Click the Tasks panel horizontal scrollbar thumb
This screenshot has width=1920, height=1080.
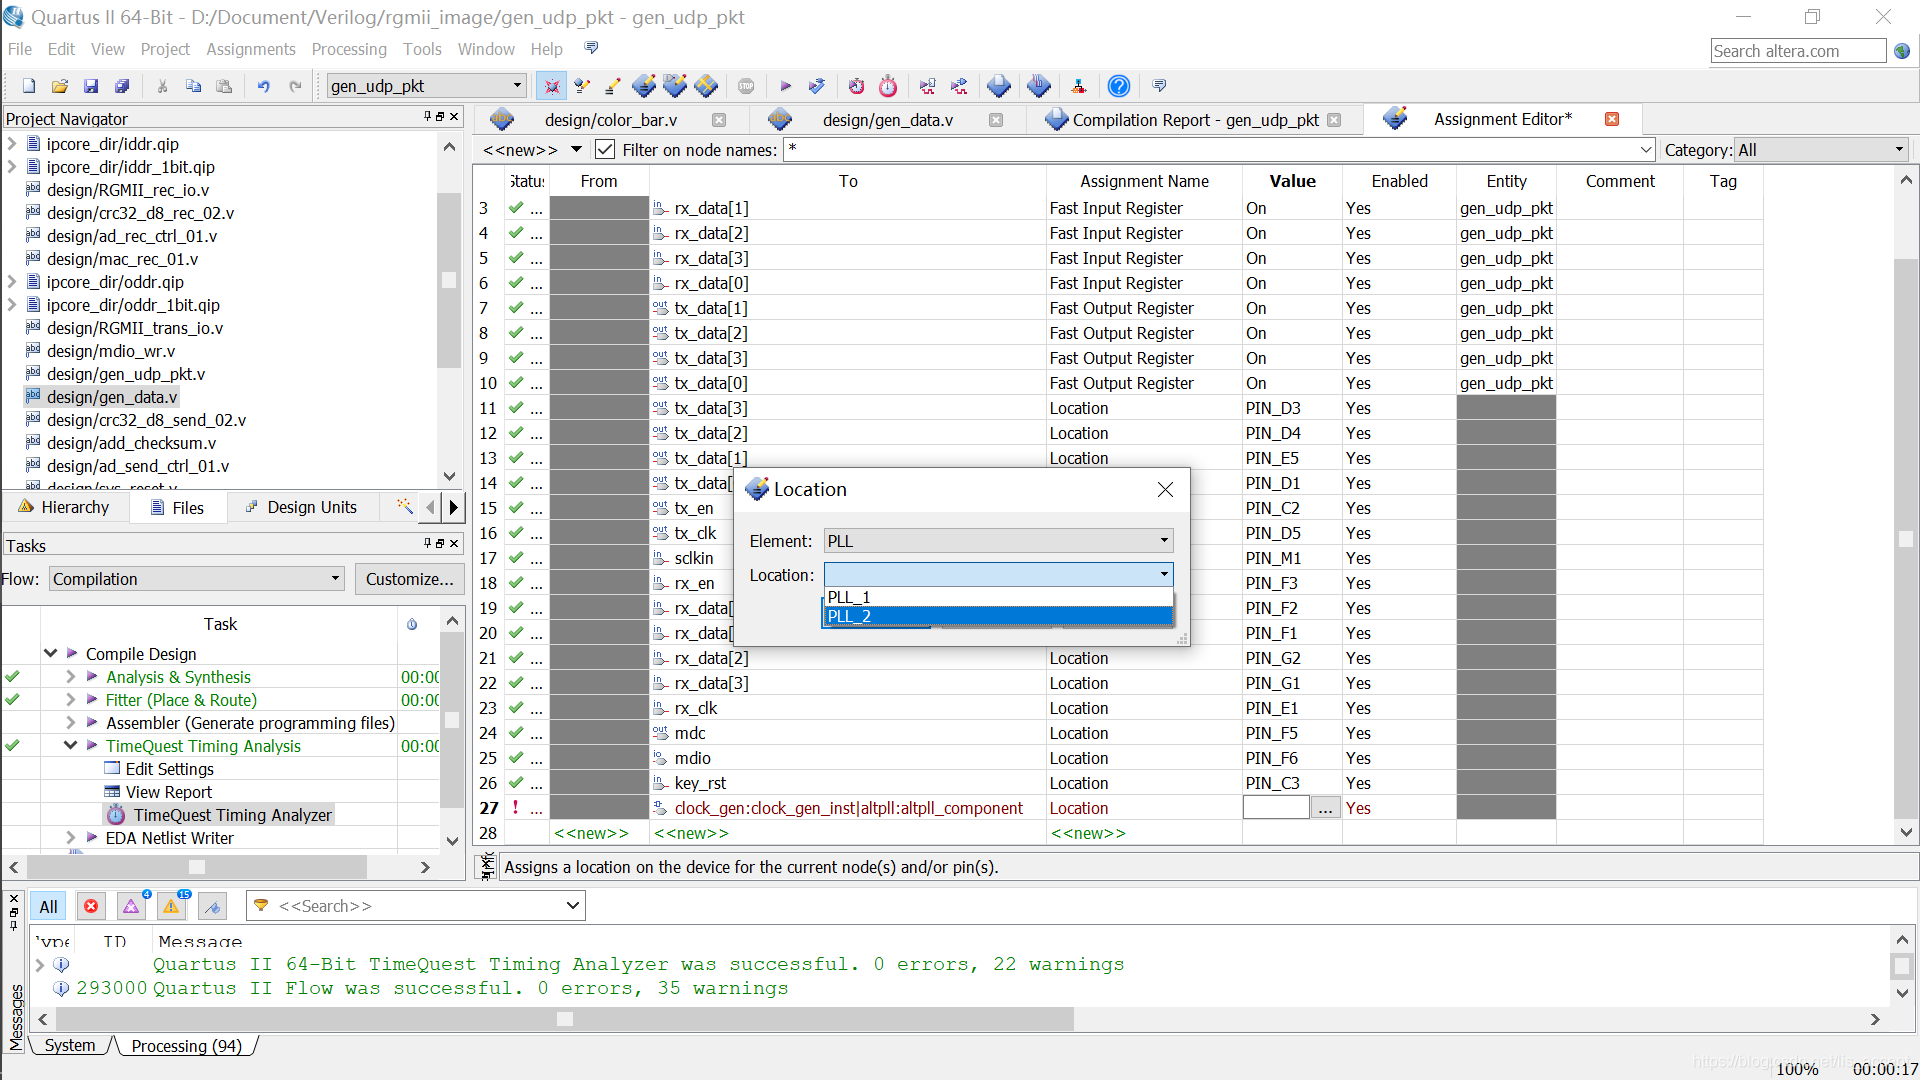point(197,867)
